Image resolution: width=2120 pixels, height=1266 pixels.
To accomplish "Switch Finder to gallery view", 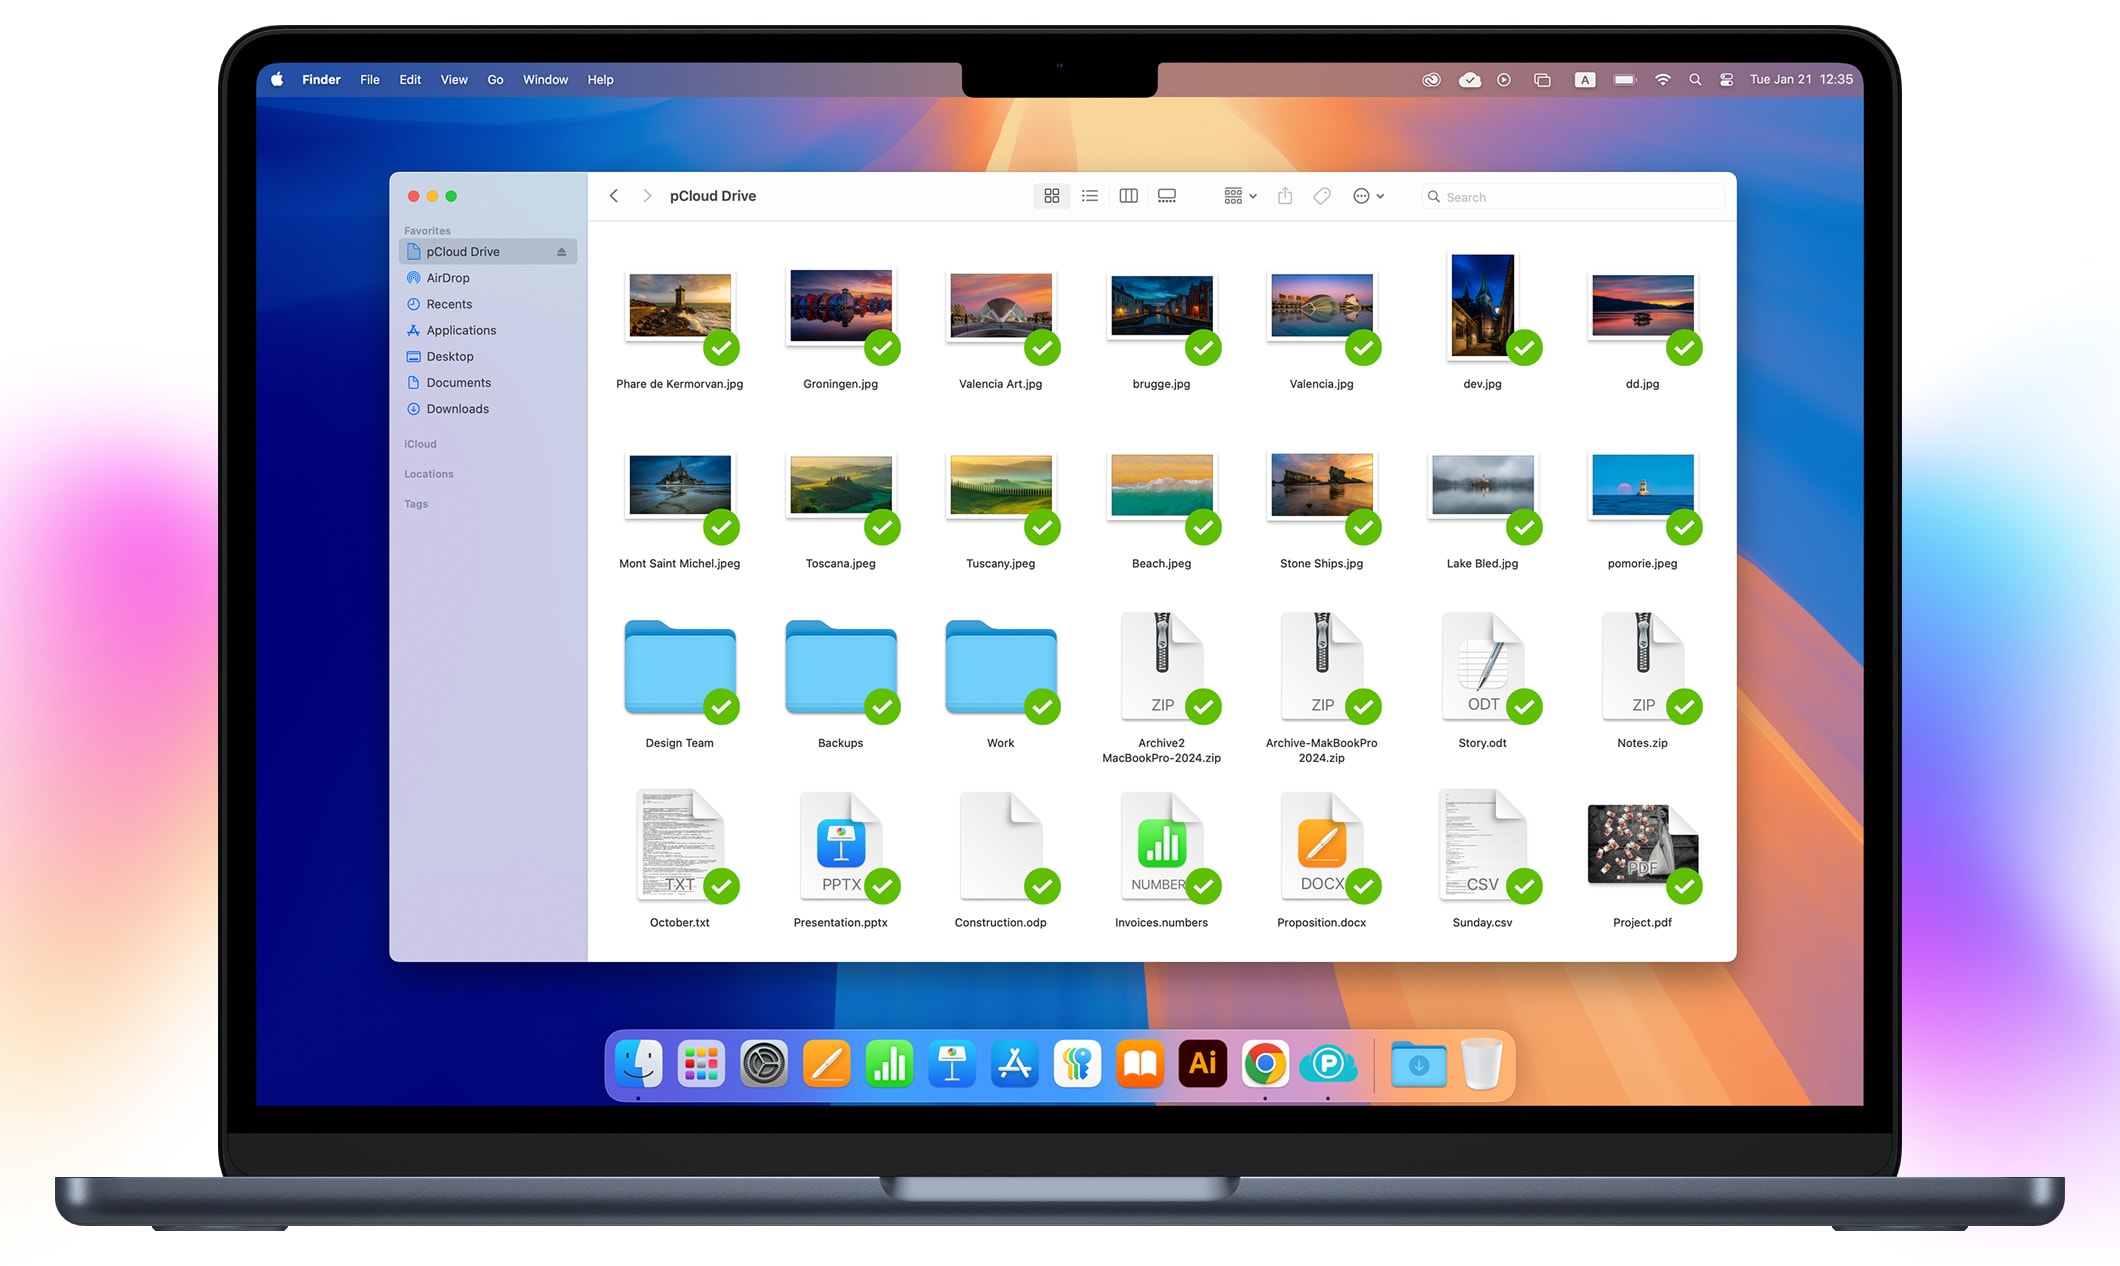I will point(1166,195).
